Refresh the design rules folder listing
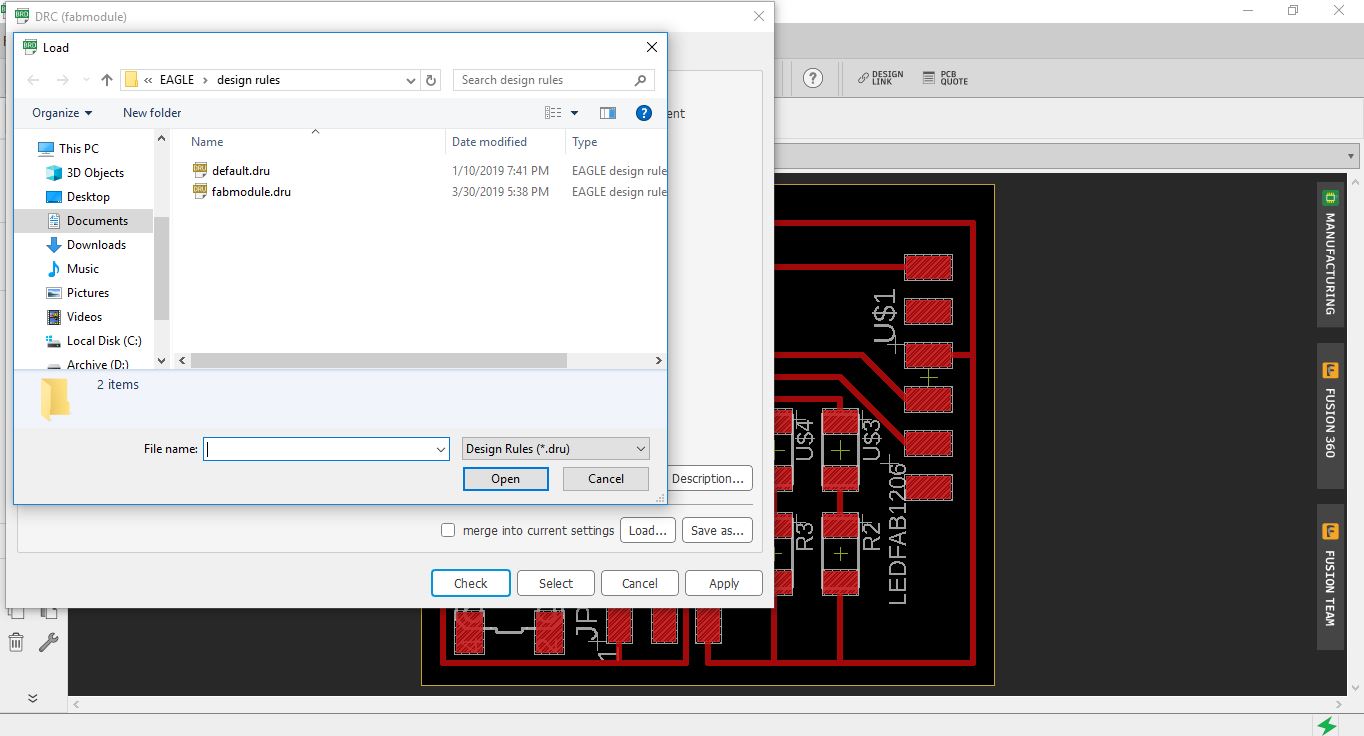 click(431, 80)
